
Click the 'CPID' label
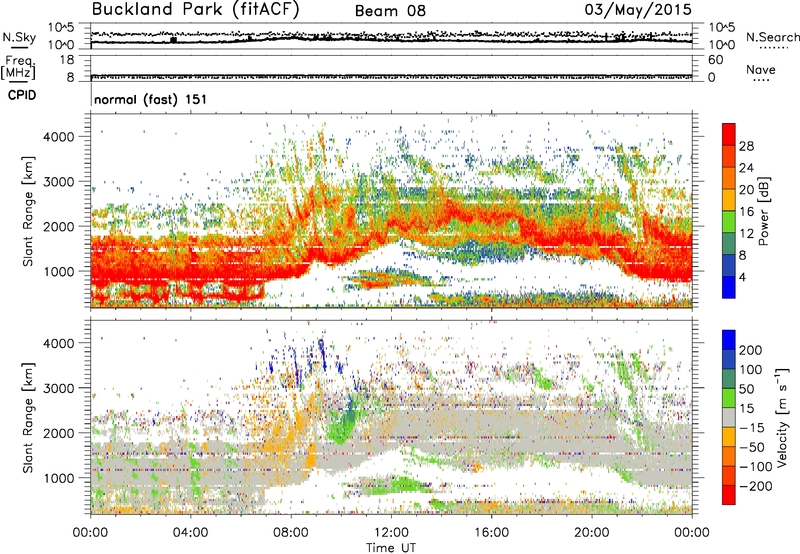[x=22, y=95]
